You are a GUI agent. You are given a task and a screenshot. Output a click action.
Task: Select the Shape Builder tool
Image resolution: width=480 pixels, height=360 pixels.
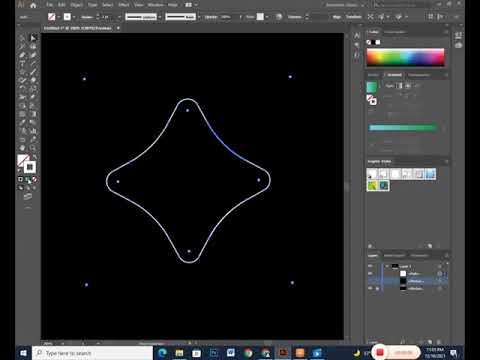coord(22,106)
